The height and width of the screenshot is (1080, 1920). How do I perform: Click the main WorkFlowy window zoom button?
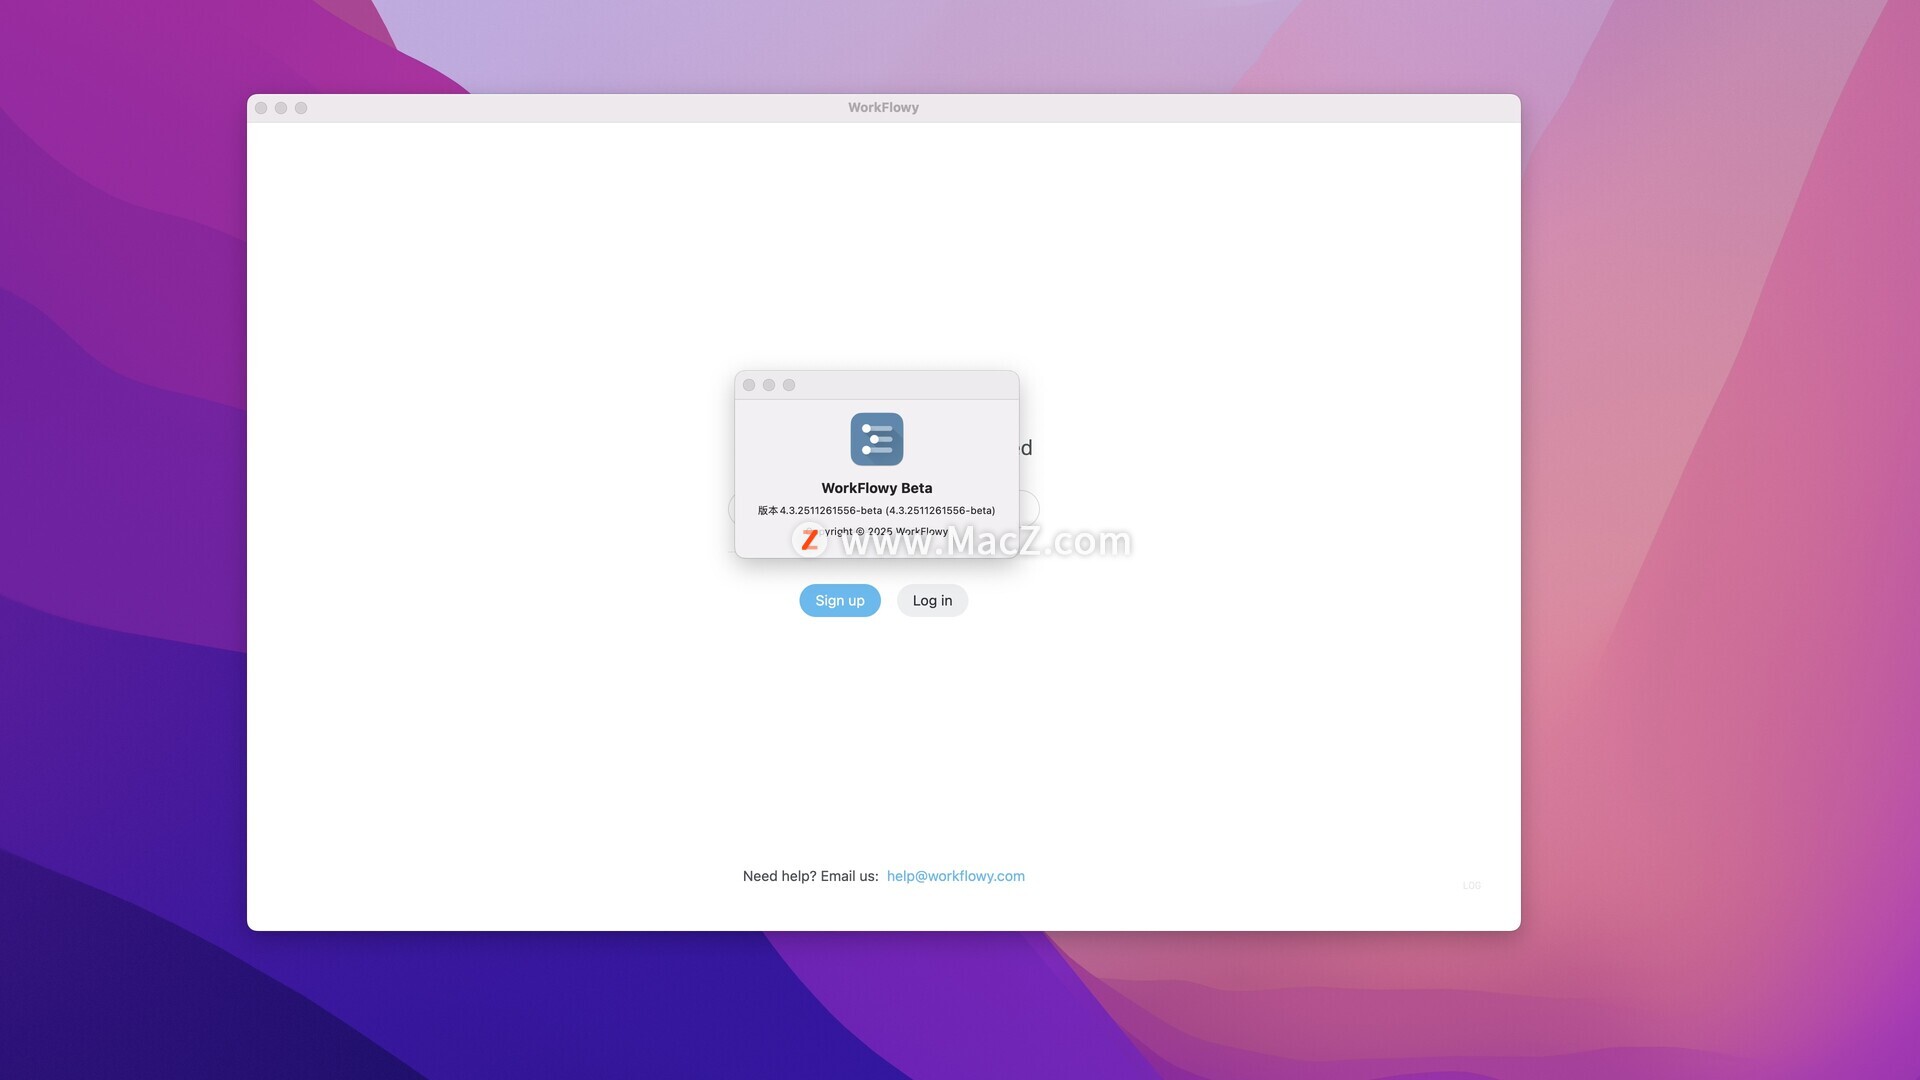(301, 108)
